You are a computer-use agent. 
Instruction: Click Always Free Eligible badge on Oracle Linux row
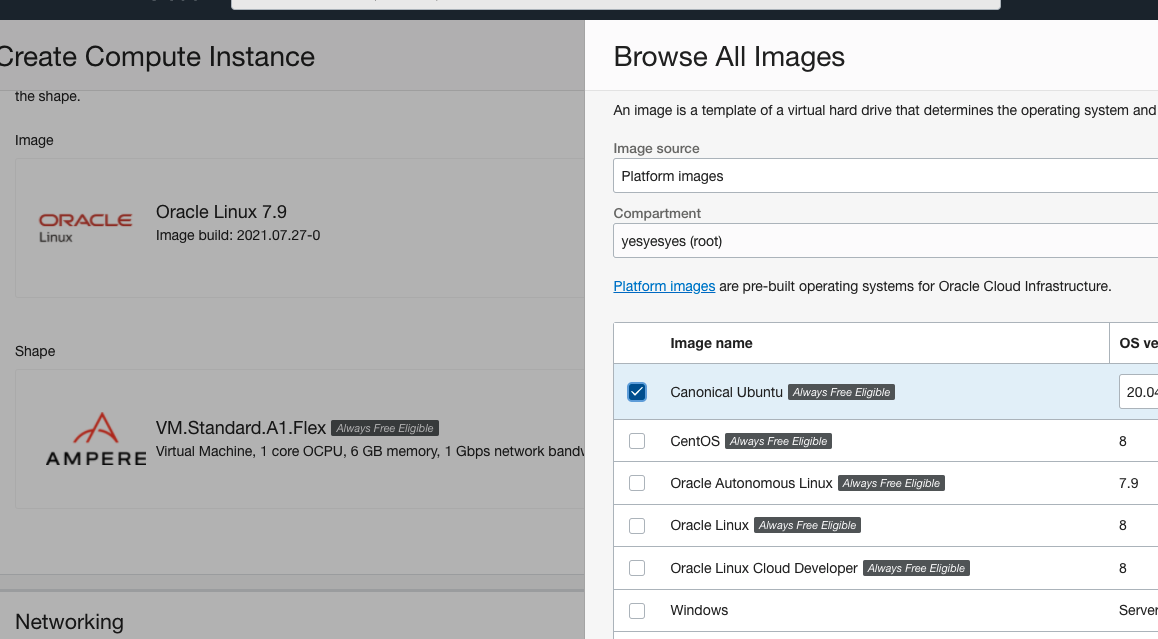pyautogui.click(x=807, y=525)
